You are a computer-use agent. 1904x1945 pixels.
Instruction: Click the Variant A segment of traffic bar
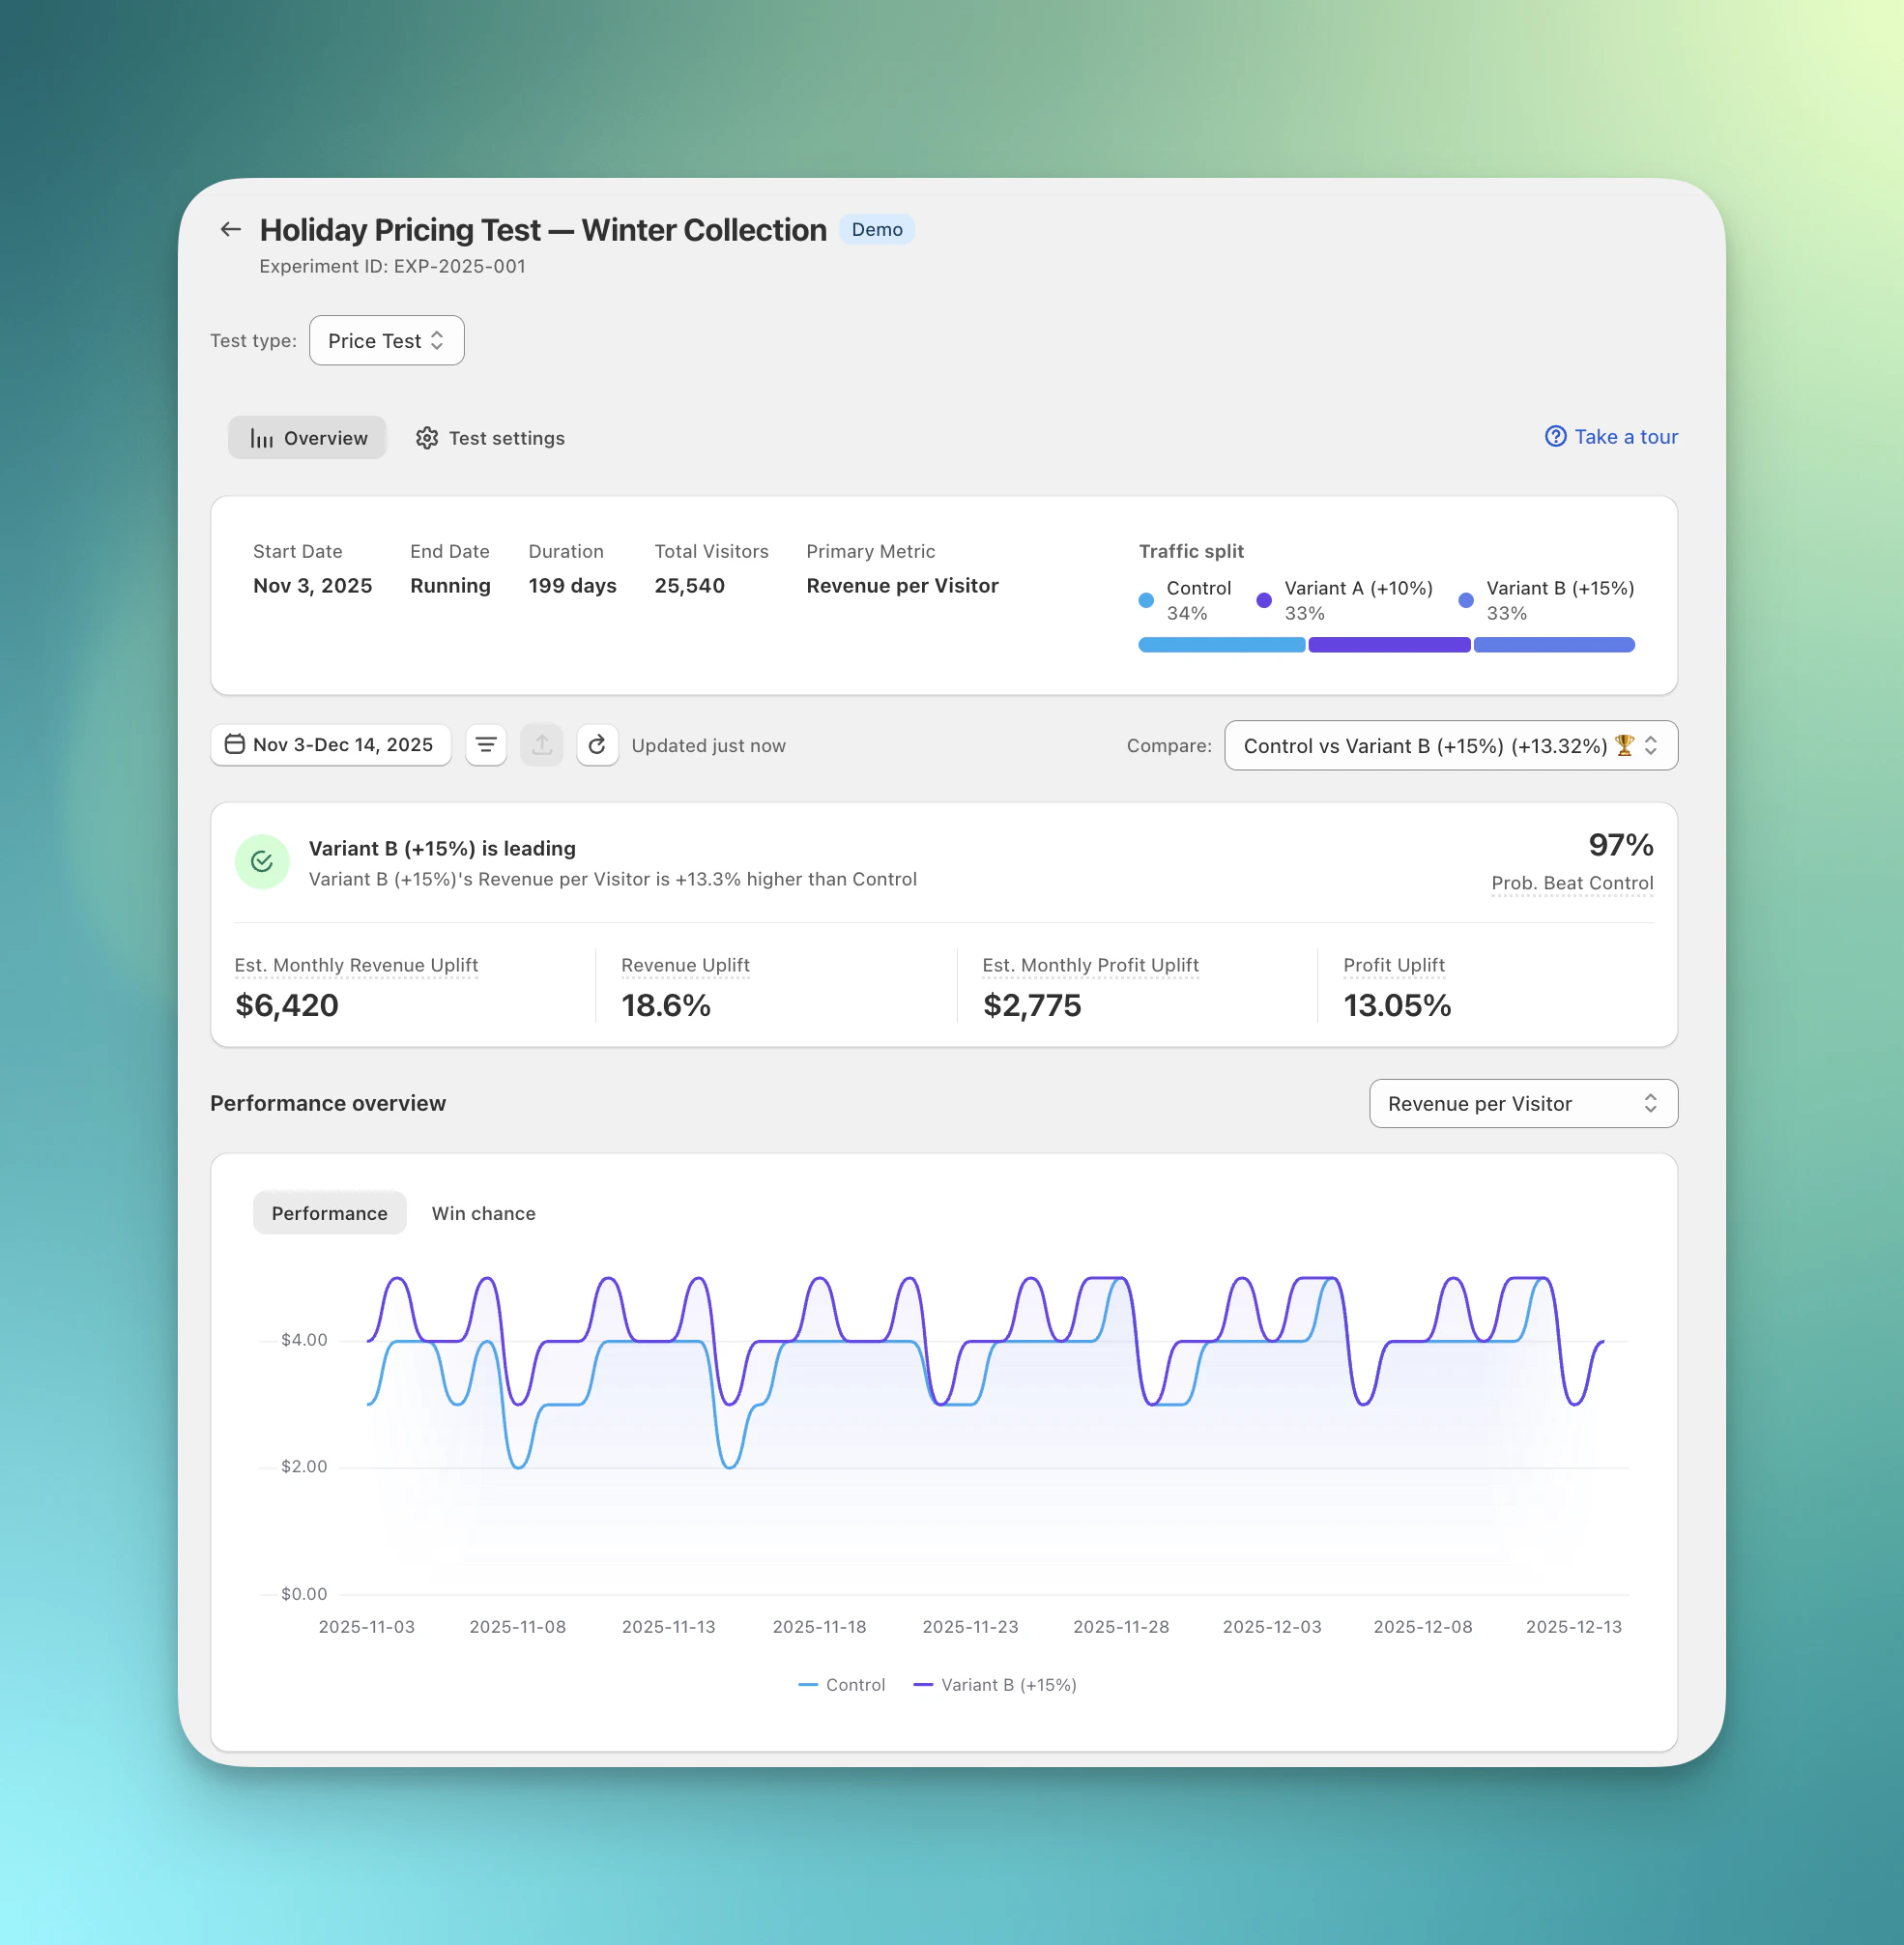tap(1389, 645)
